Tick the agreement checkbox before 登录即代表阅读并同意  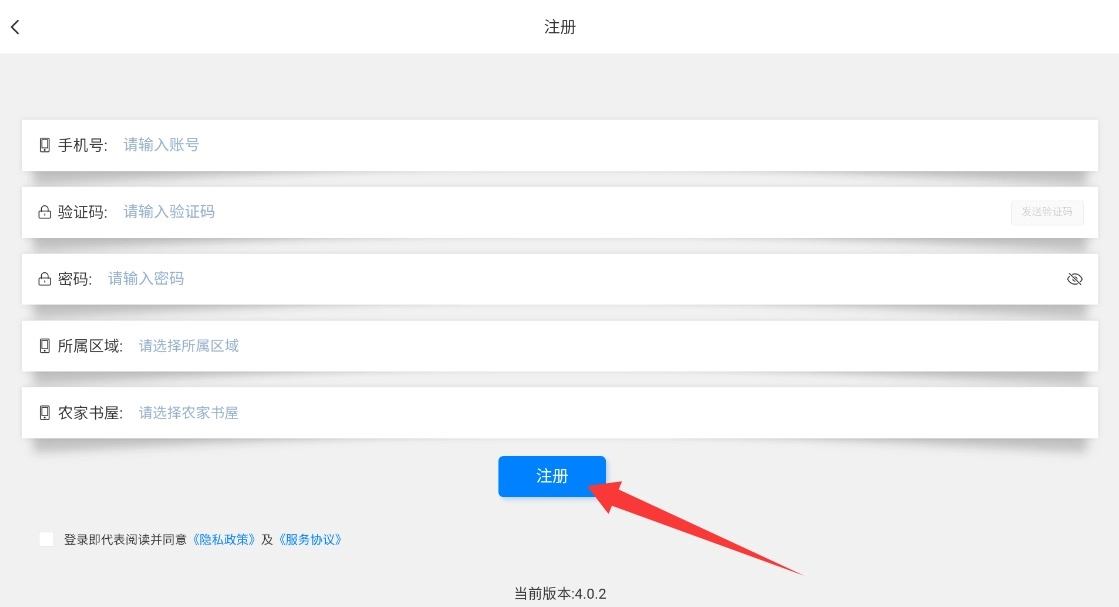pos(47,540)
